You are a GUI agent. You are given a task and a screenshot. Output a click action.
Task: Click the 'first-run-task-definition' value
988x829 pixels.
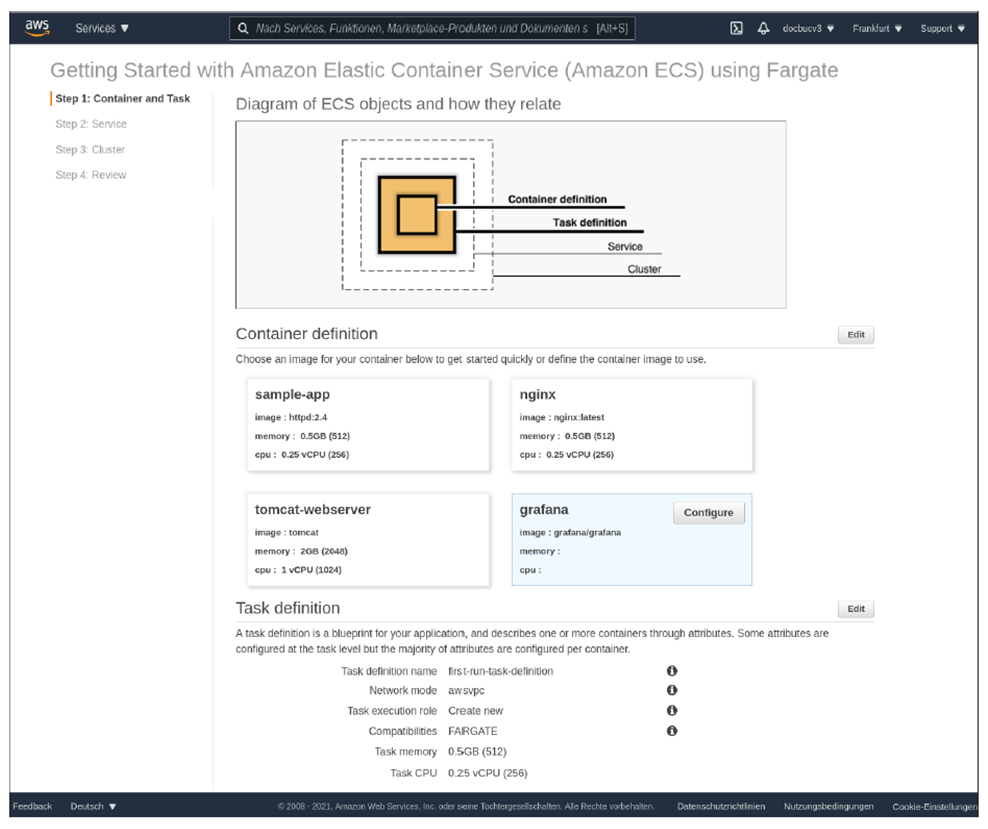pos(500,671)
